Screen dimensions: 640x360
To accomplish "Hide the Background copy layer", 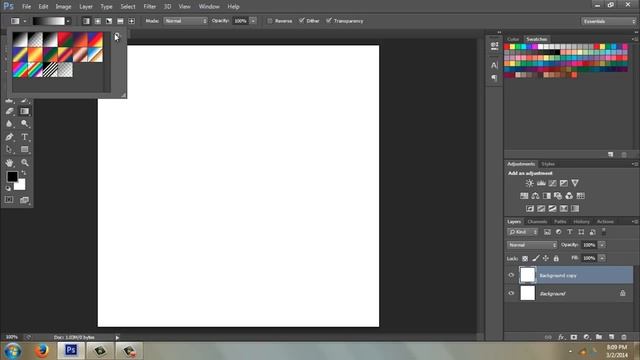I will coord(511,275).
